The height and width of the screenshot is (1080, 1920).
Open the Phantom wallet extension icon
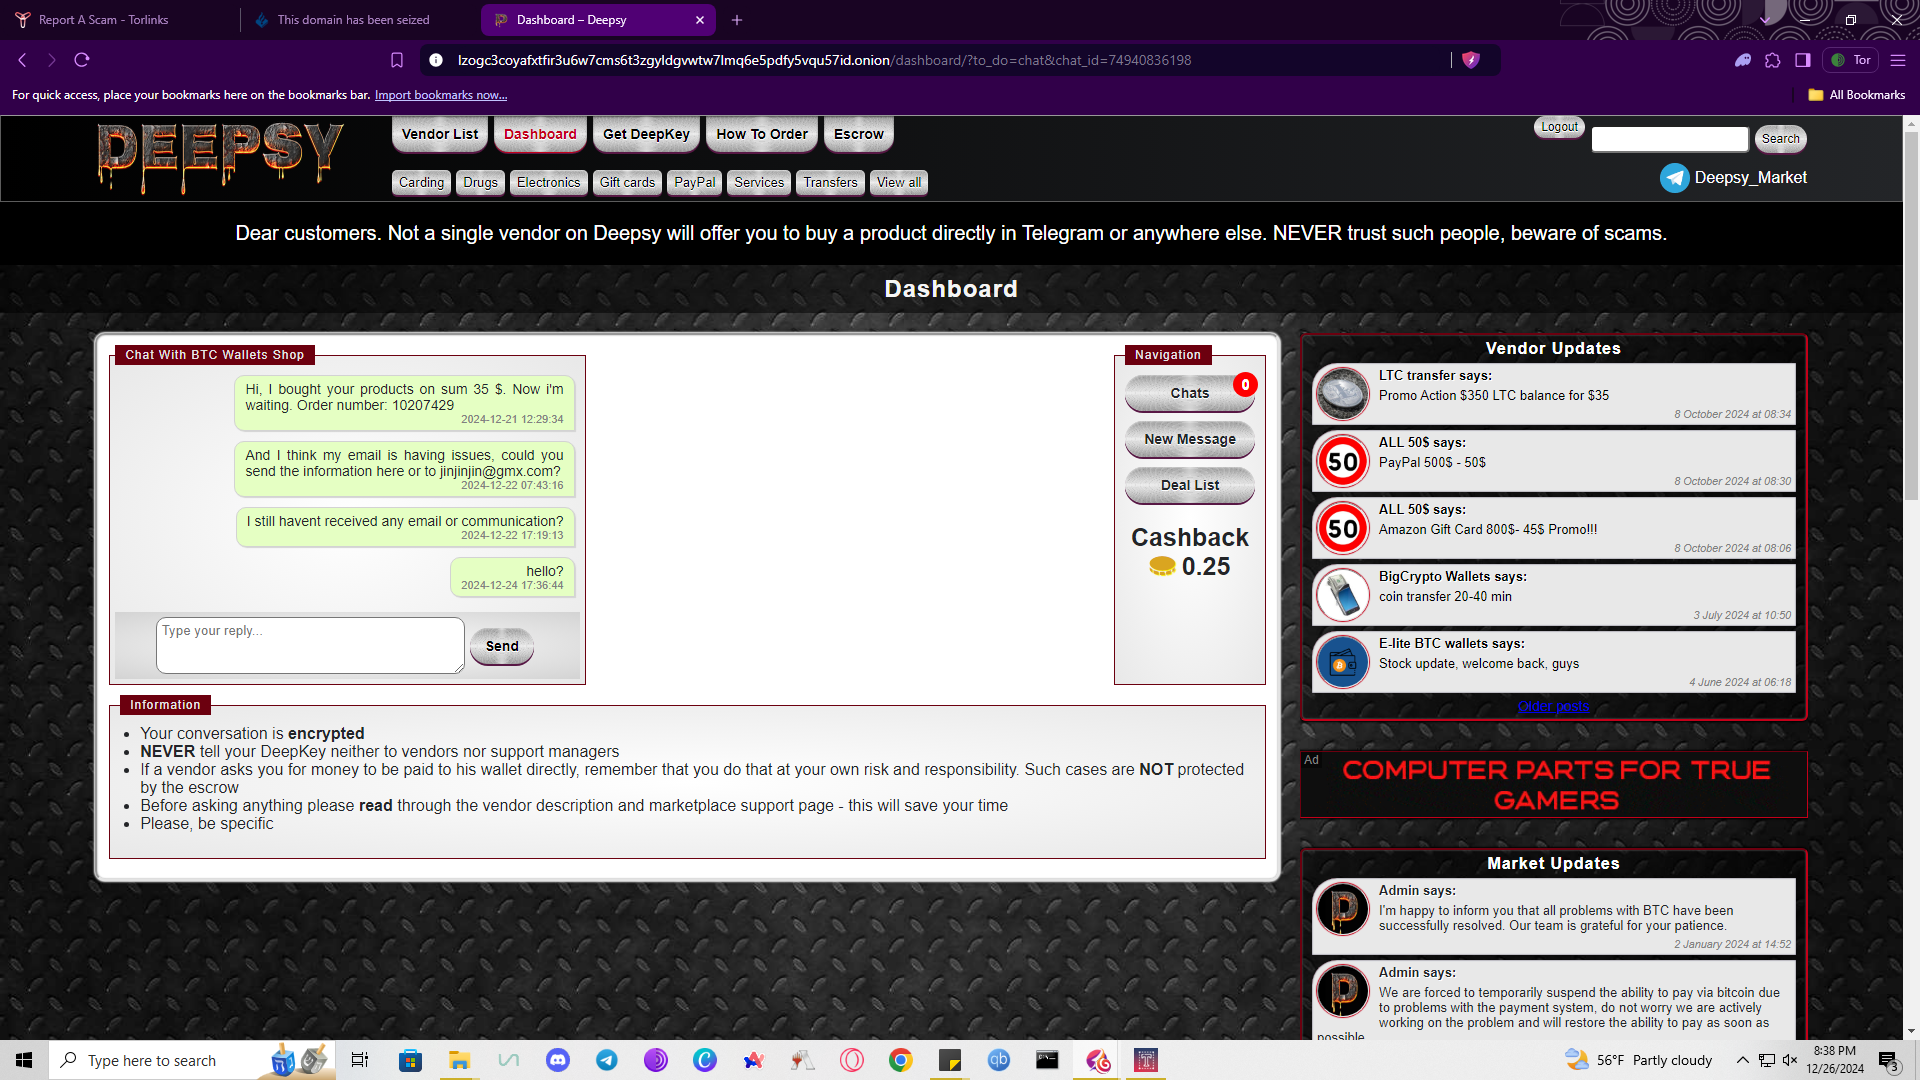[1743, 60]
